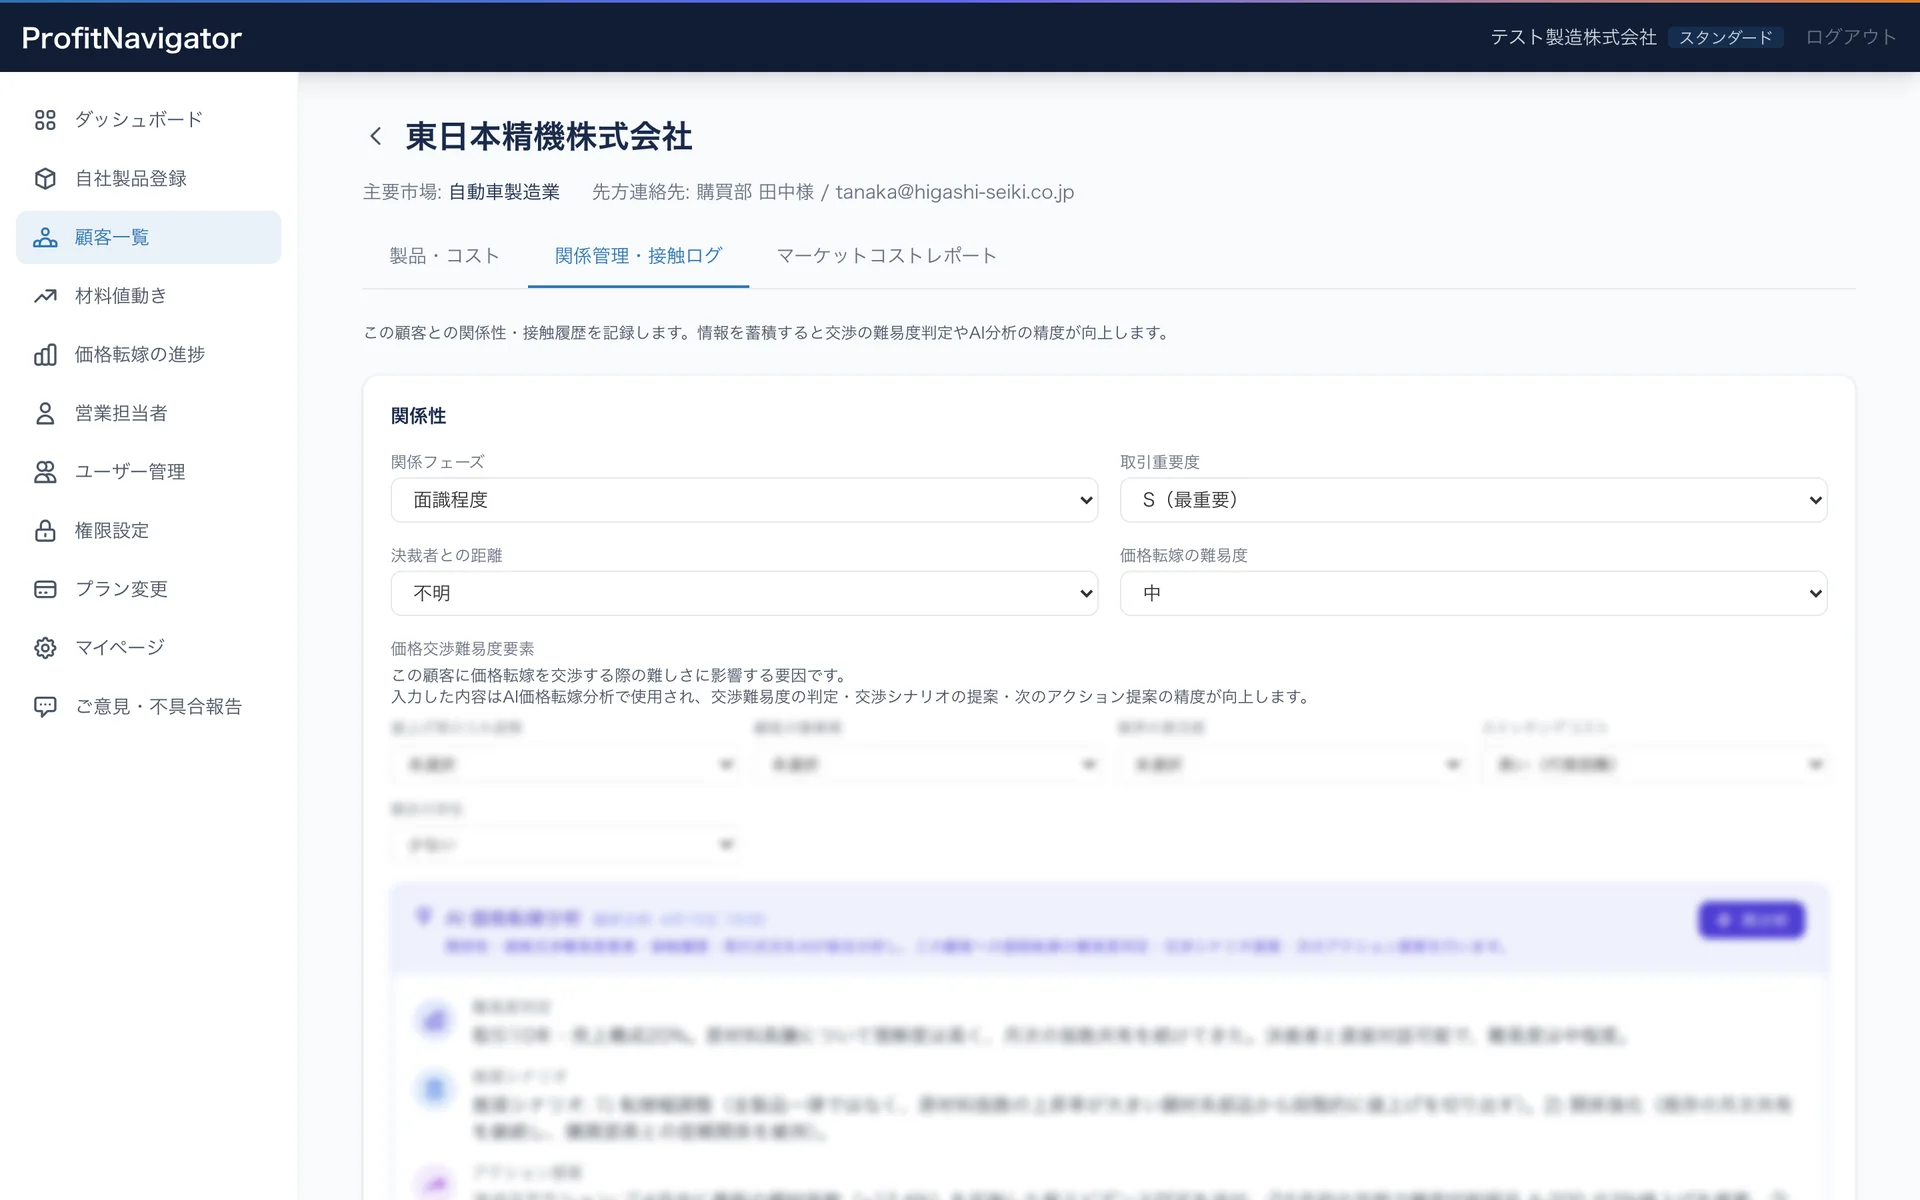Viewport: 1920px width, 1200px height.
Task: Open the 取引重要度 dropdown showing S（最重要）
Action: (x=1473, y=500)
